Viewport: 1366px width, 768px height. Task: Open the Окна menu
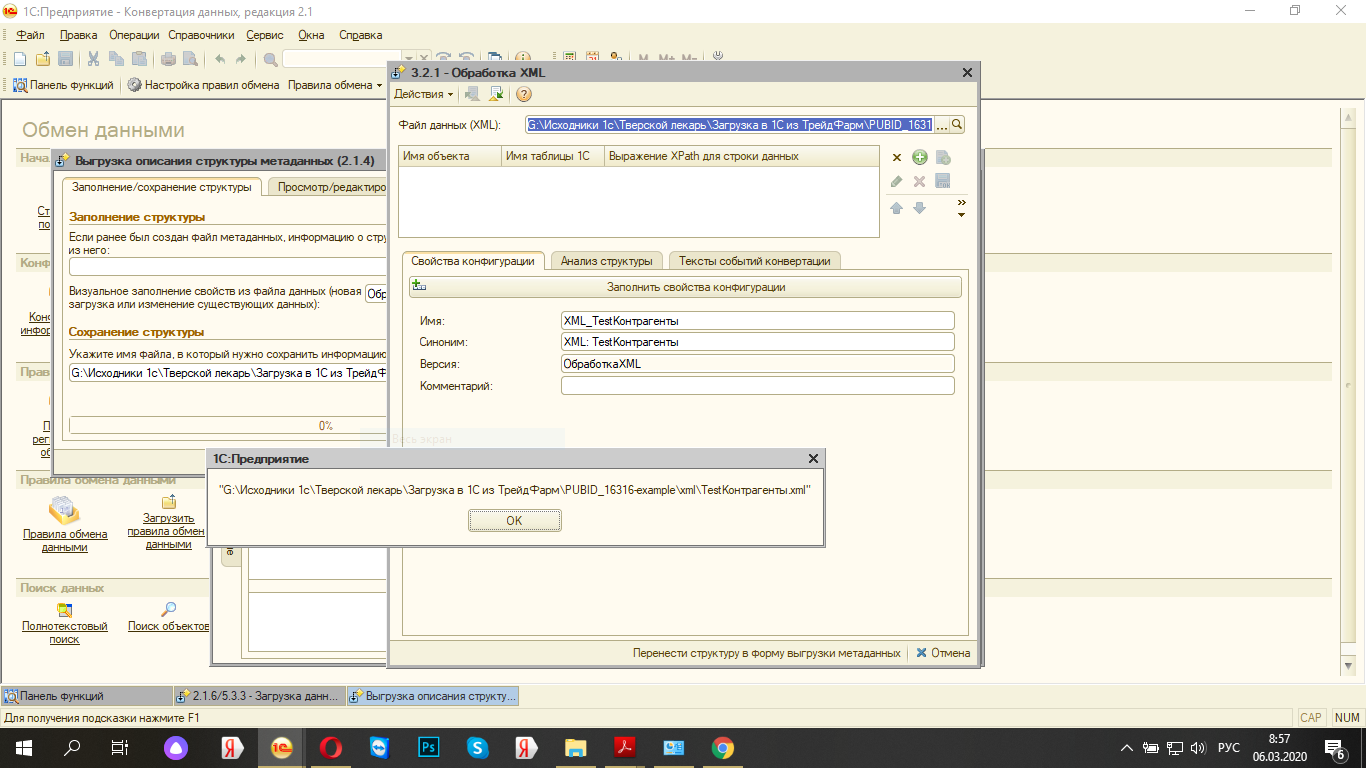click(x=311, y=35)
